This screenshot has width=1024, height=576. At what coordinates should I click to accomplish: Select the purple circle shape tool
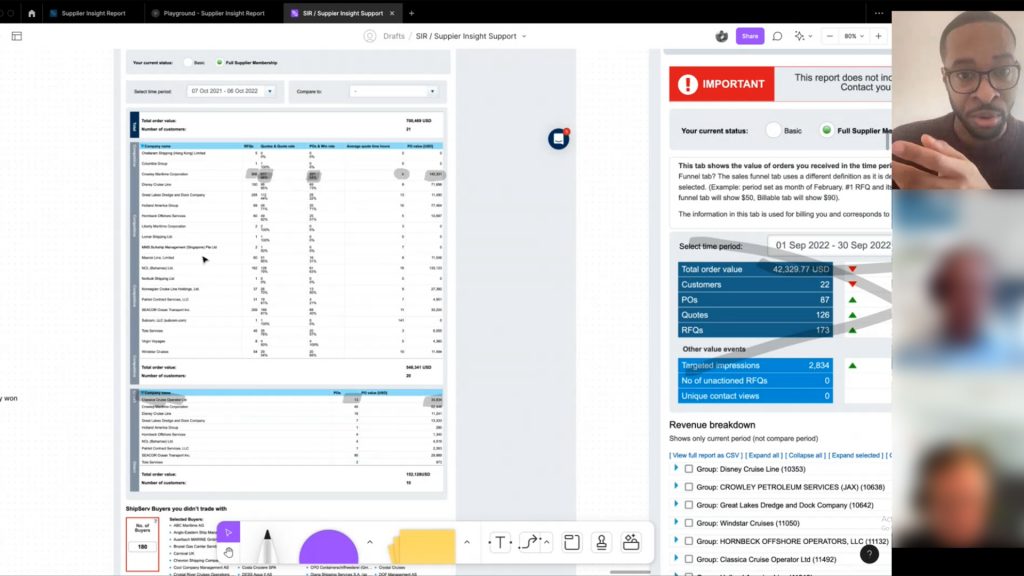tap(329, 552)
